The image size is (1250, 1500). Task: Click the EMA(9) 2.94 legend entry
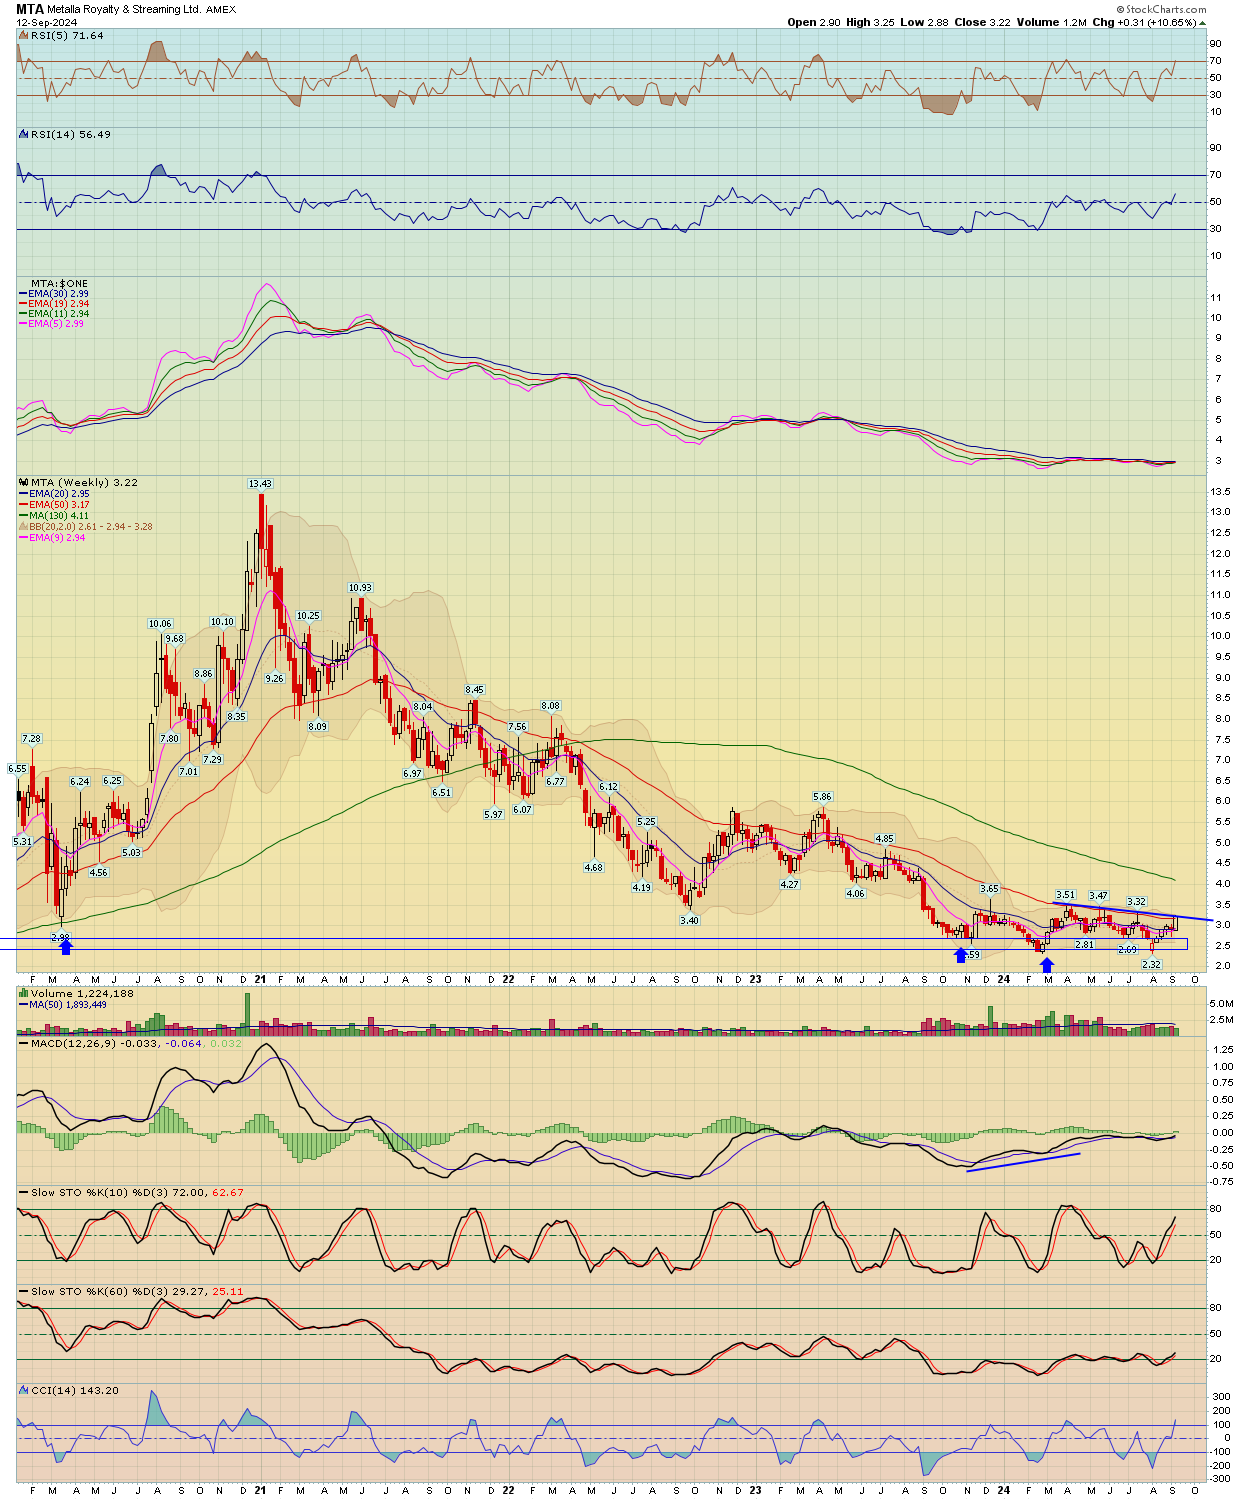click(x=57, y=538)
